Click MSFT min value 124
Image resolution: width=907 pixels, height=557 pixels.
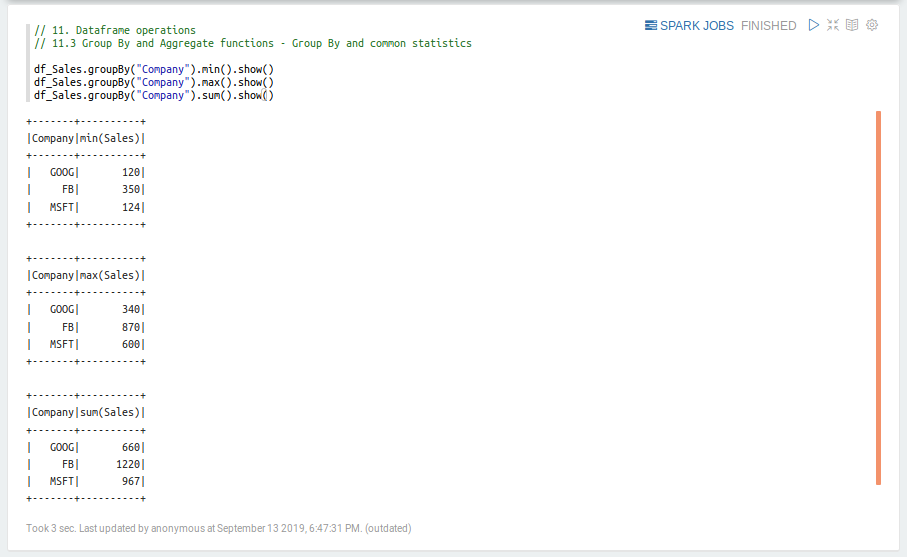click(131, 206)
